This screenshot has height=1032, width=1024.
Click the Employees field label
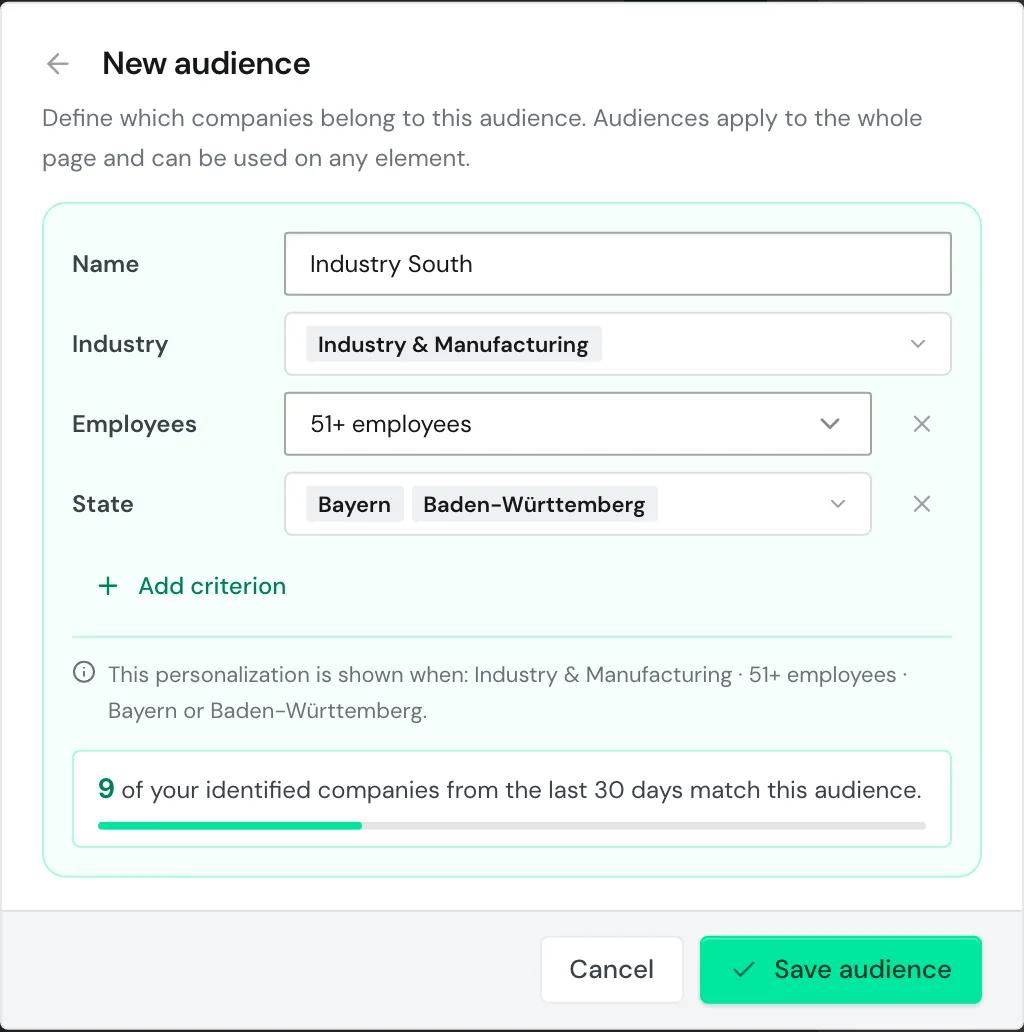(134, 425)
